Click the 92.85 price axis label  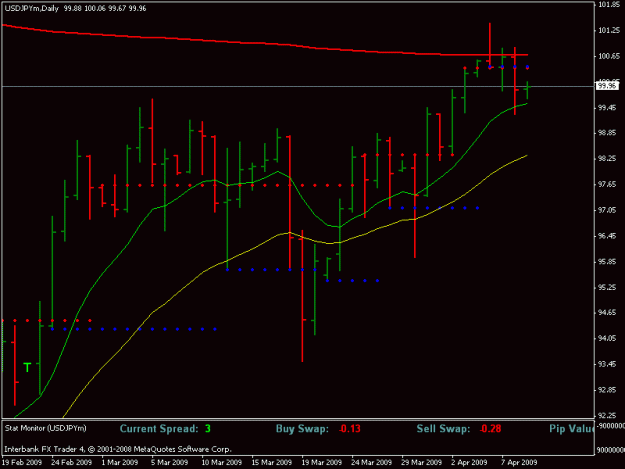point(609,390)
